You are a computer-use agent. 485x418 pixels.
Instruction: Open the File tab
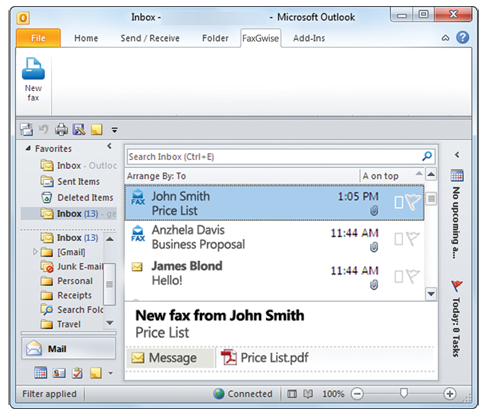click(38, 38)
